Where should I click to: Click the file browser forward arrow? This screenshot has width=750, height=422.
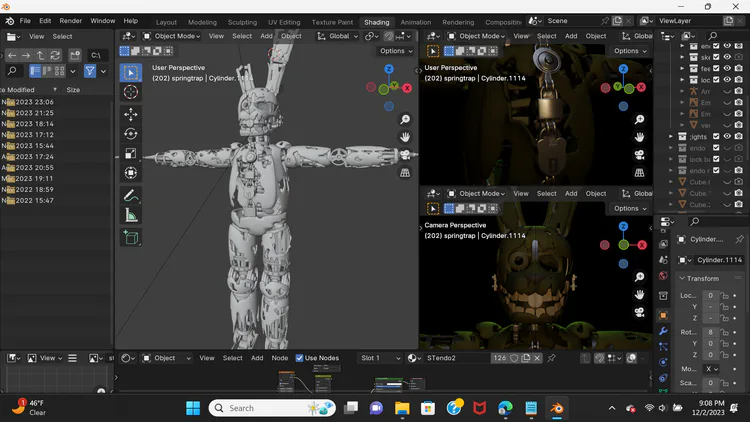[x=26, y=56]
